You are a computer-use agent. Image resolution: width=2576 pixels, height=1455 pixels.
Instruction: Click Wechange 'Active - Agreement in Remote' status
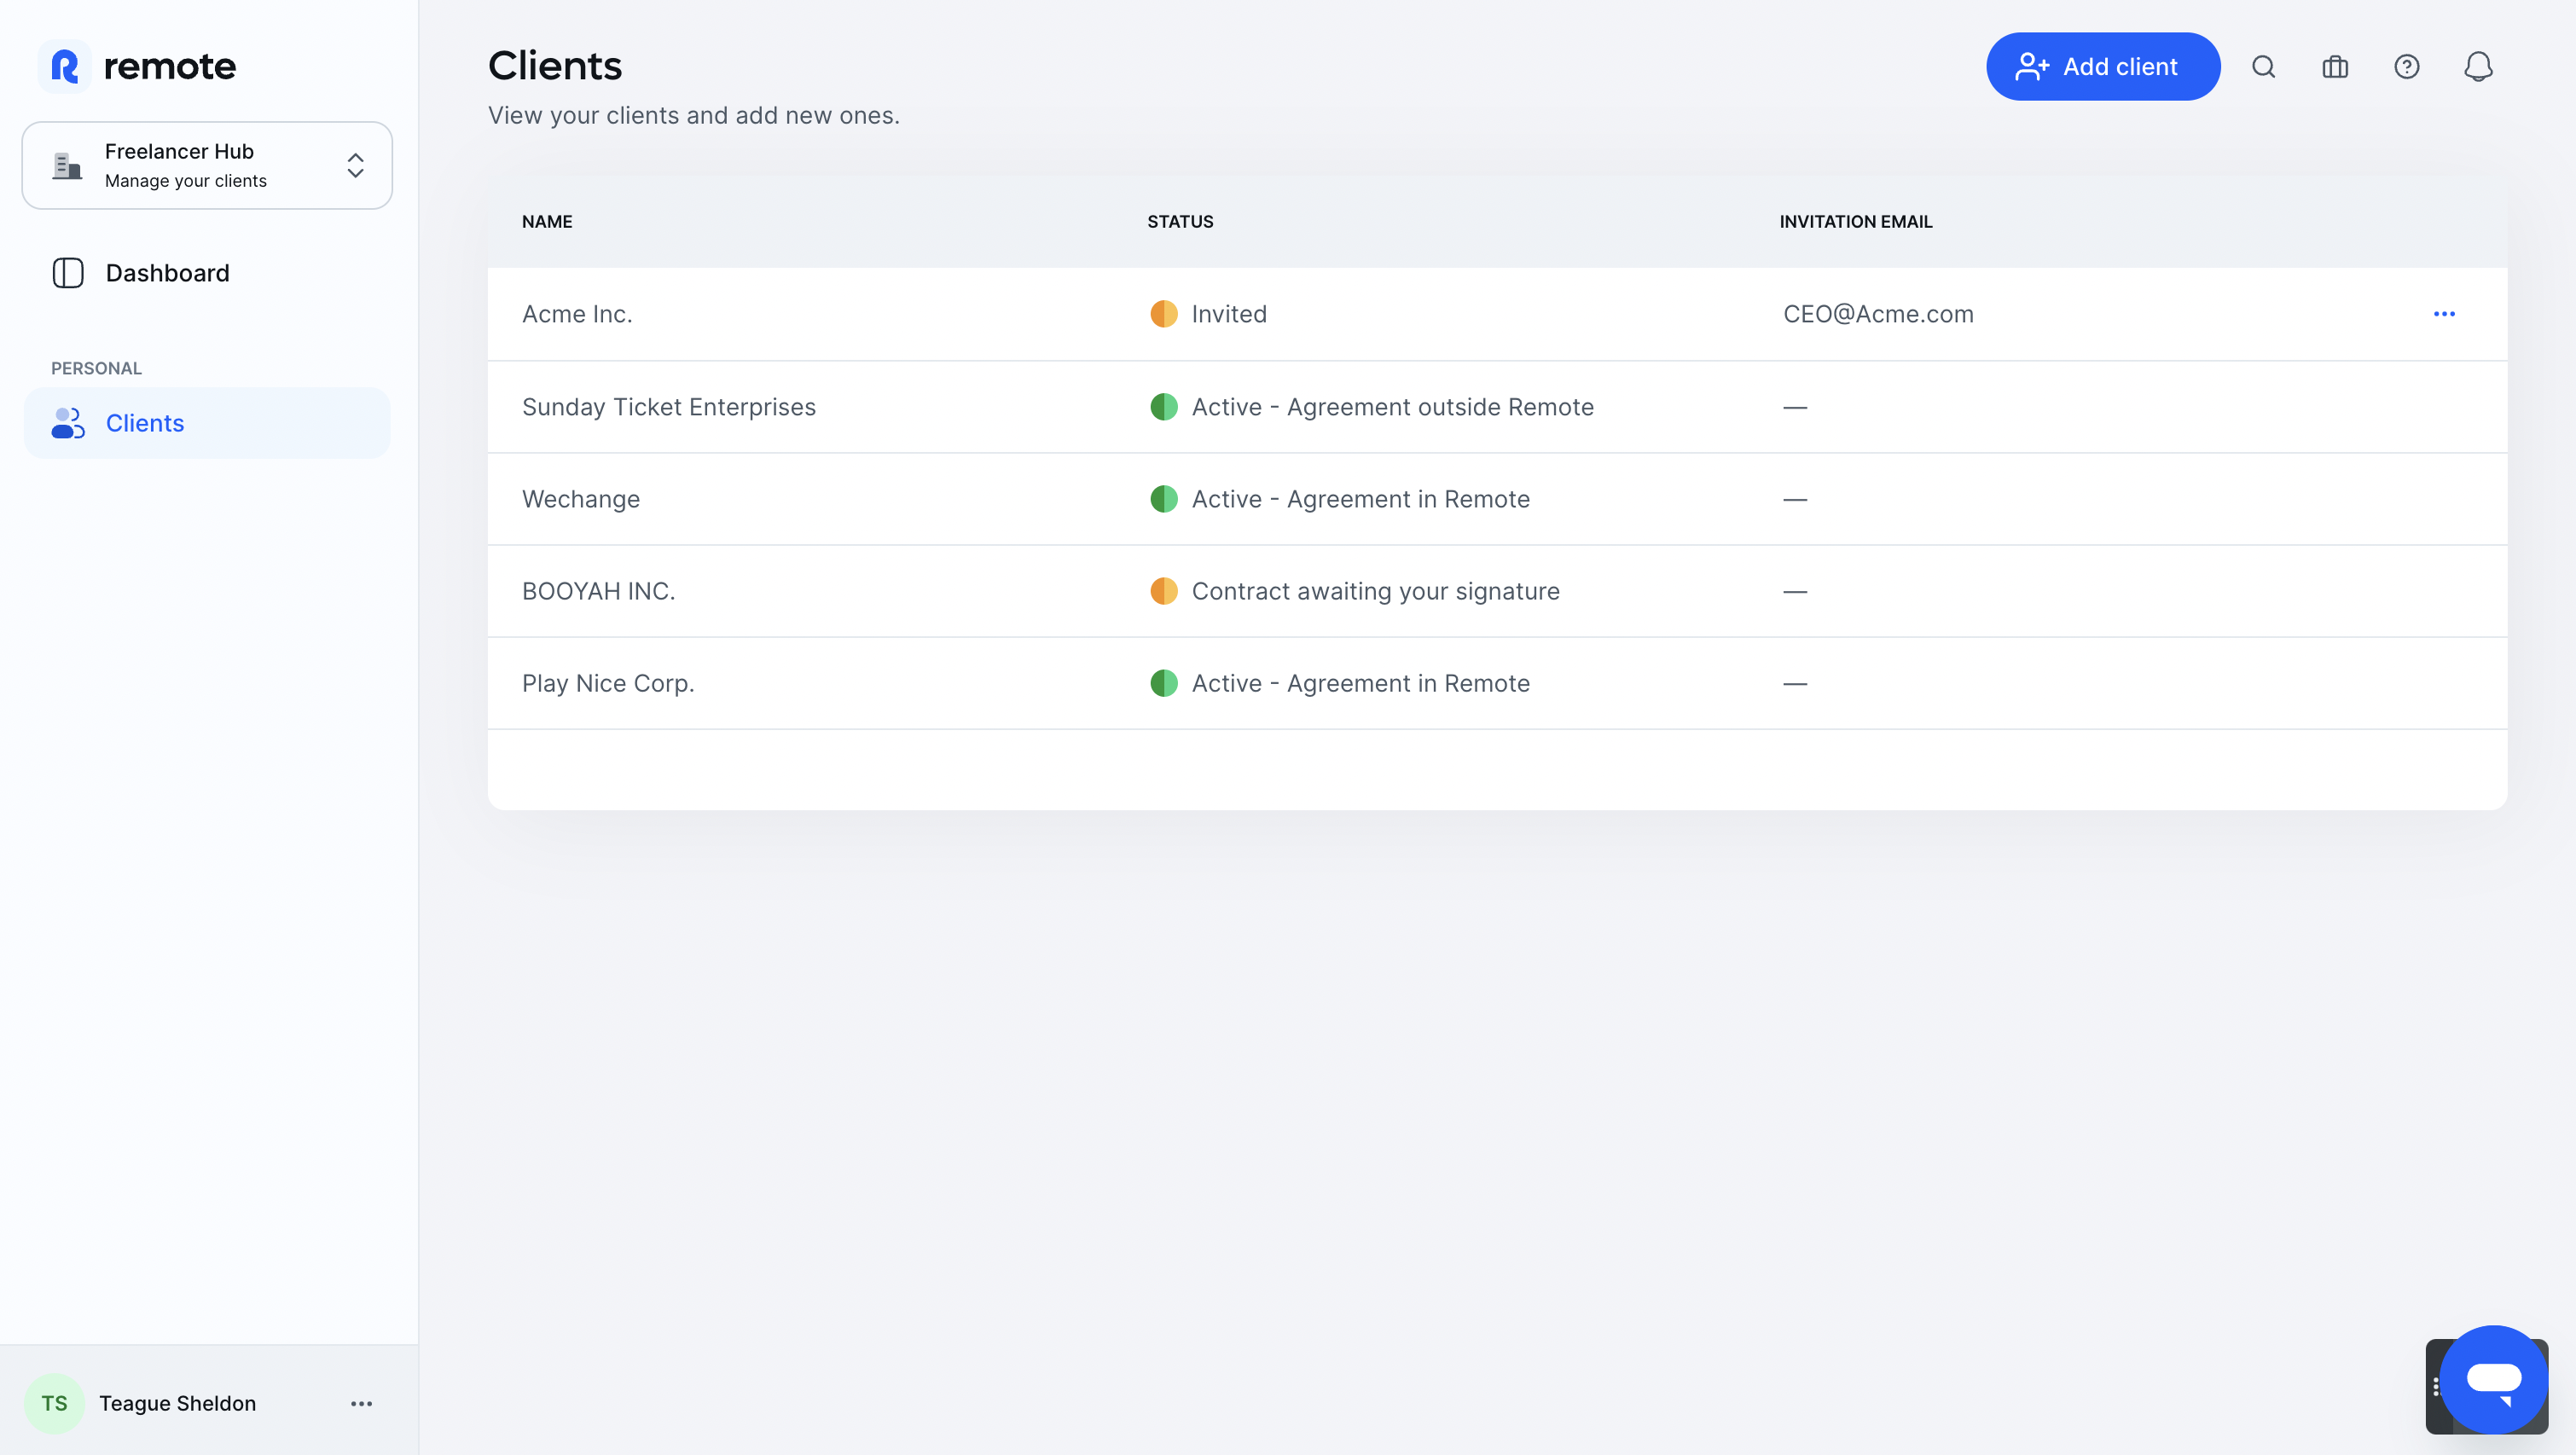[1361, 499]
